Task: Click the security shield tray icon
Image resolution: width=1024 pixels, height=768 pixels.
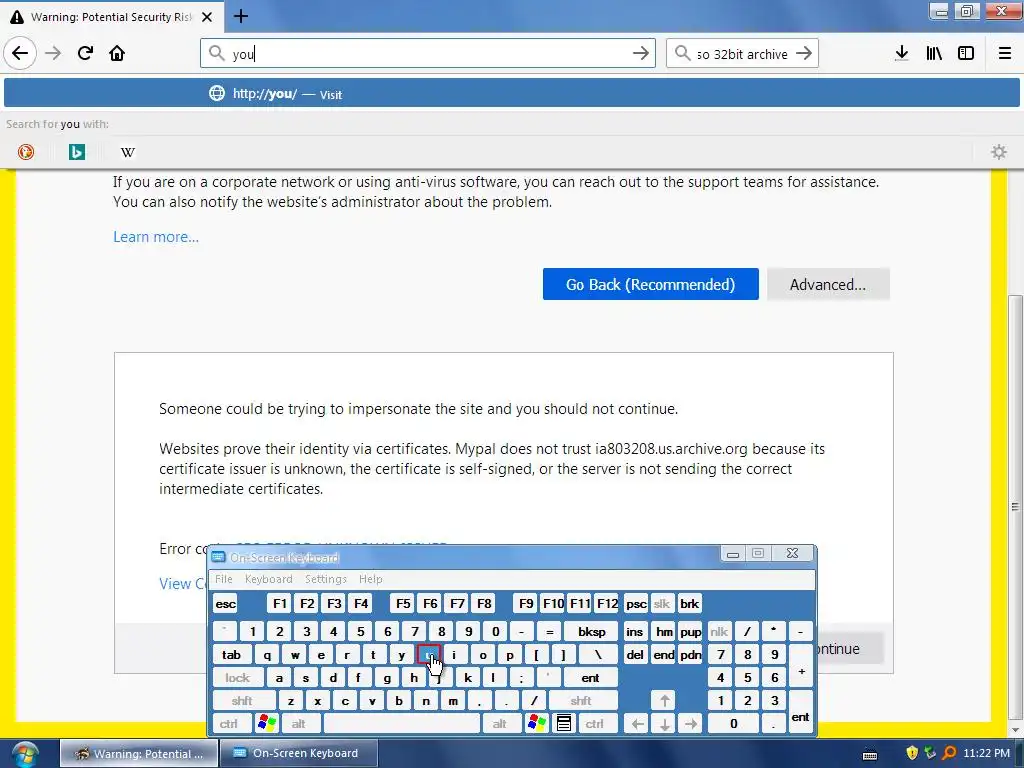Action: point(912,753)
